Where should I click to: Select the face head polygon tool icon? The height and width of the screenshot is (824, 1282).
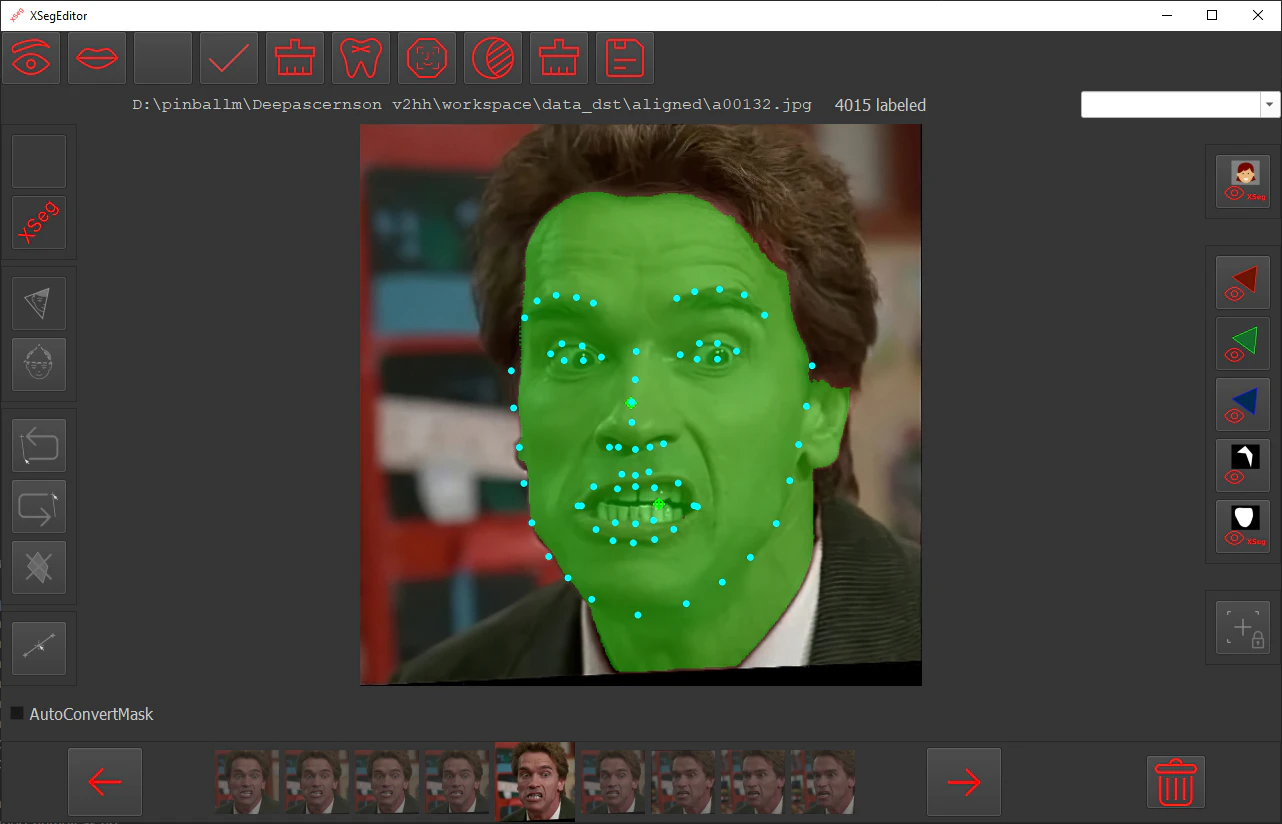(x=39, y=364)
